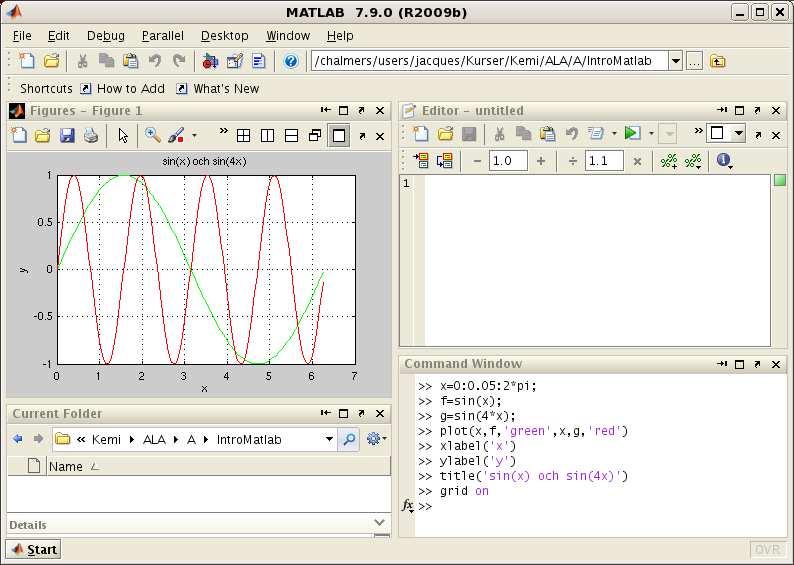Decrement value minus button
The width and height of the screenshot is (794, 565).
[x=477, y=161]
